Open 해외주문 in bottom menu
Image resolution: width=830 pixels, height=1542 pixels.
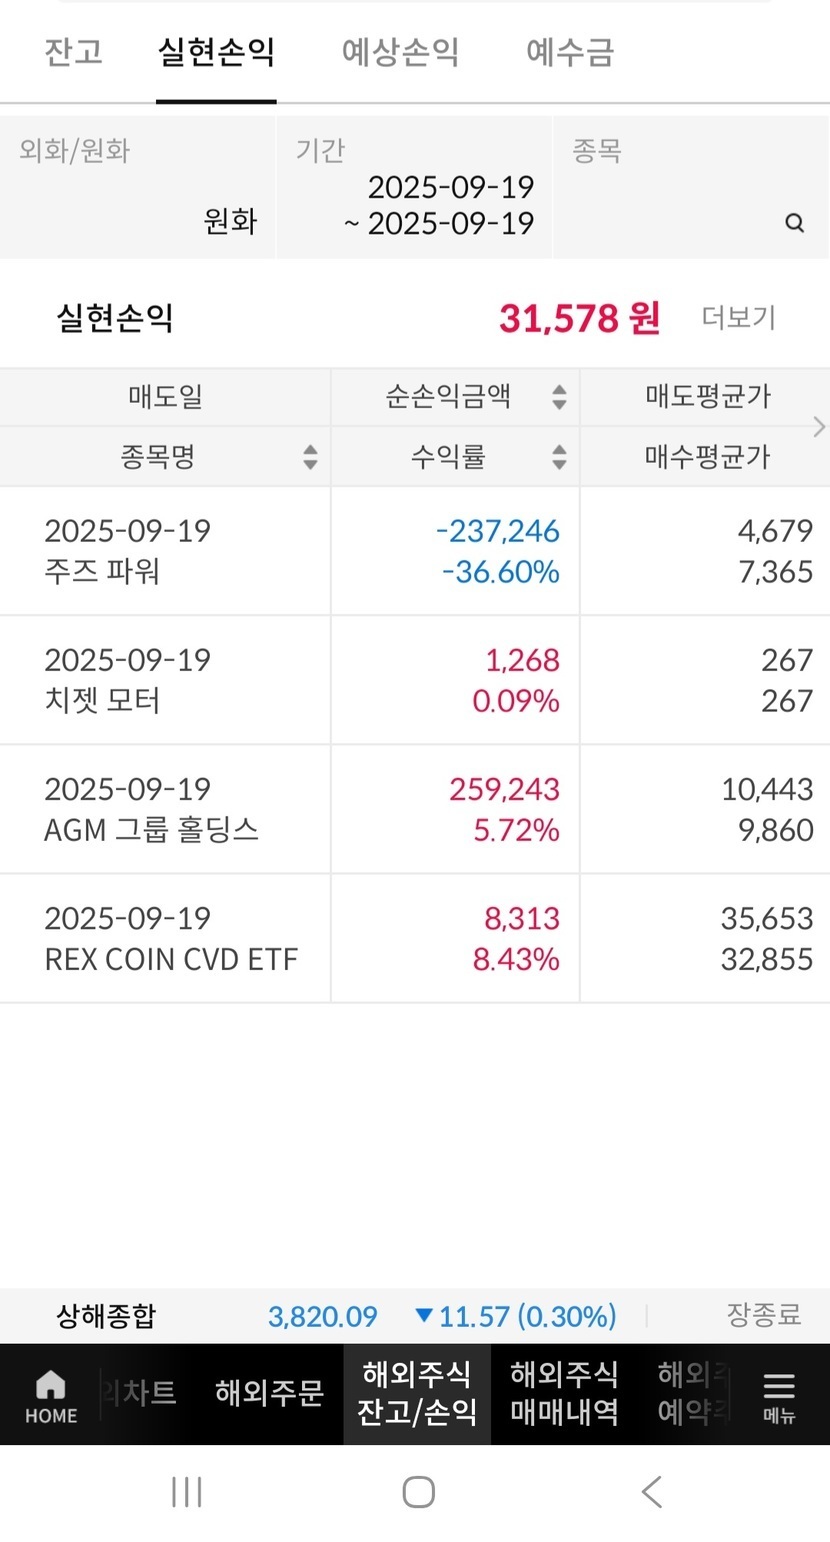[x=269, y=1394]
